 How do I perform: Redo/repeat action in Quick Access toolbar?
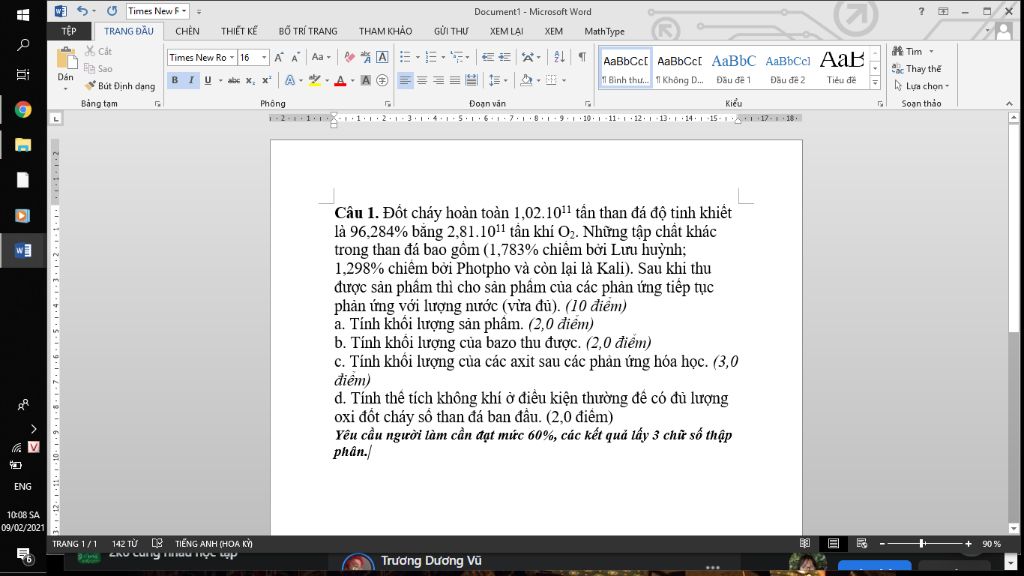coord(112,11)
